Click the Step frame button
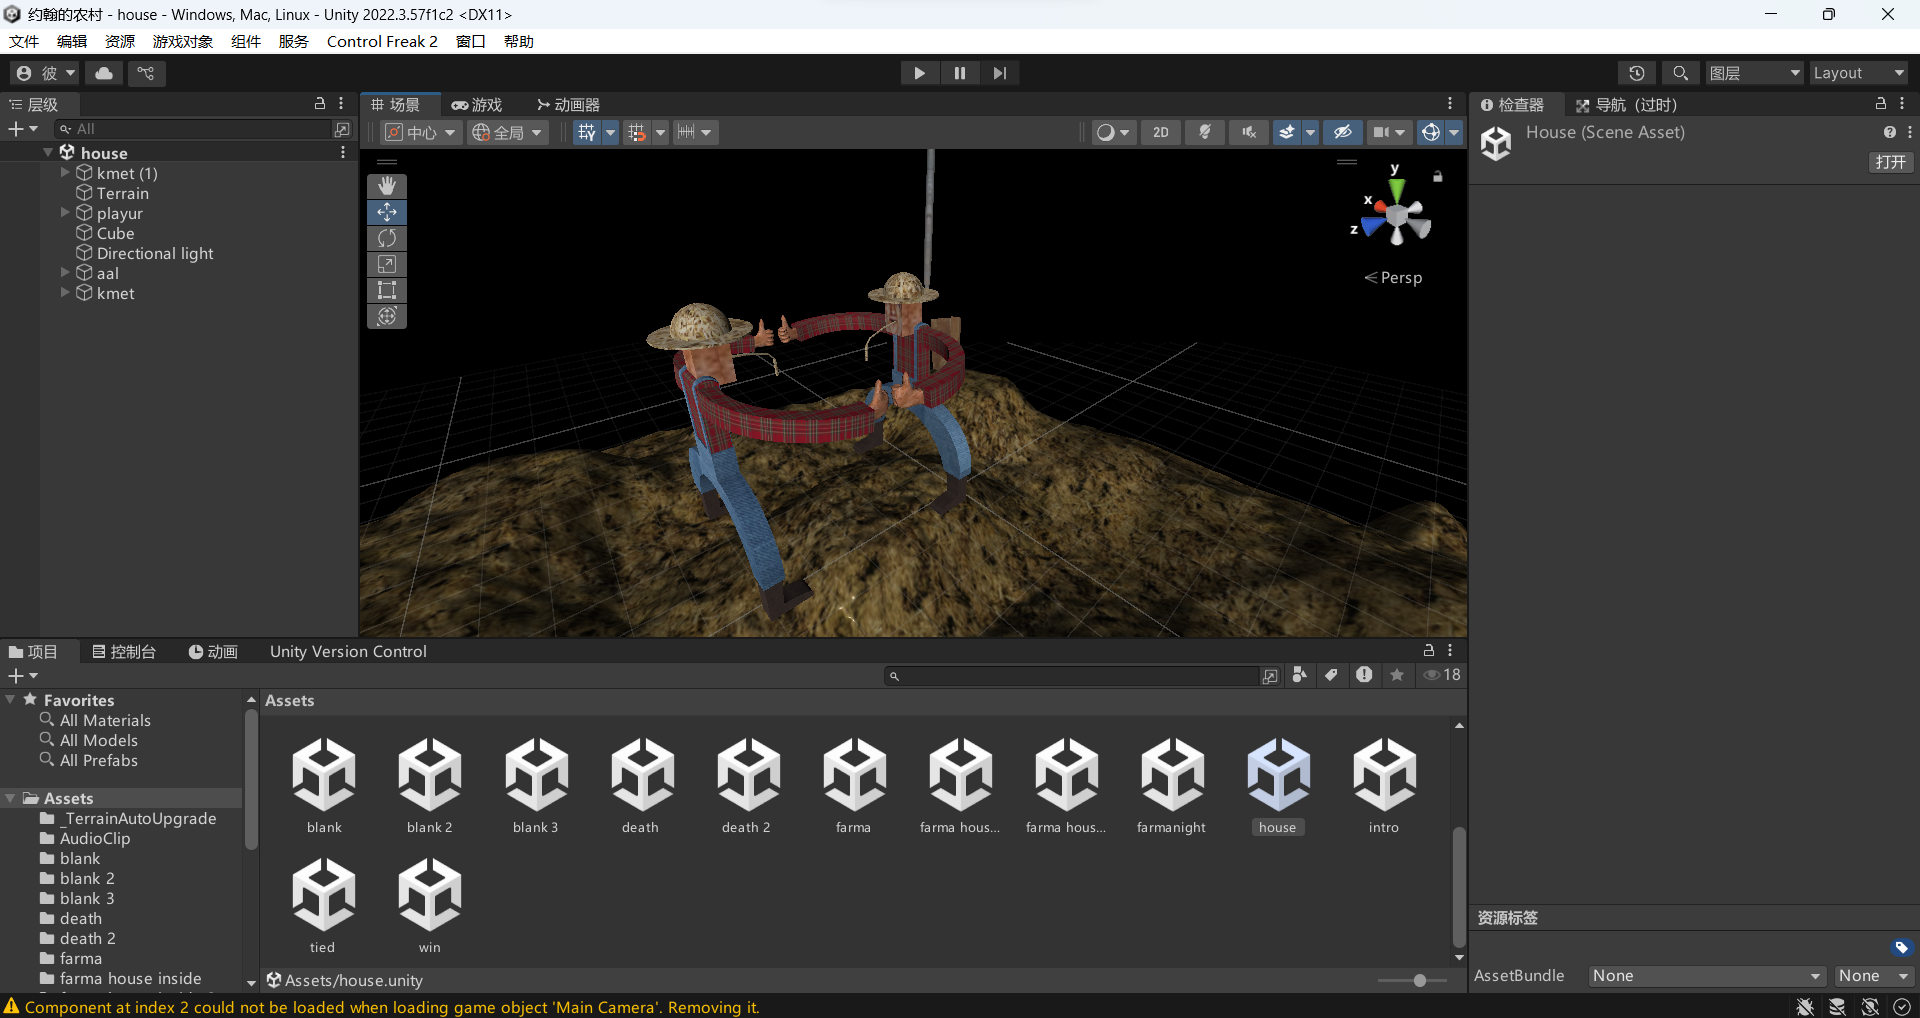 999,73
